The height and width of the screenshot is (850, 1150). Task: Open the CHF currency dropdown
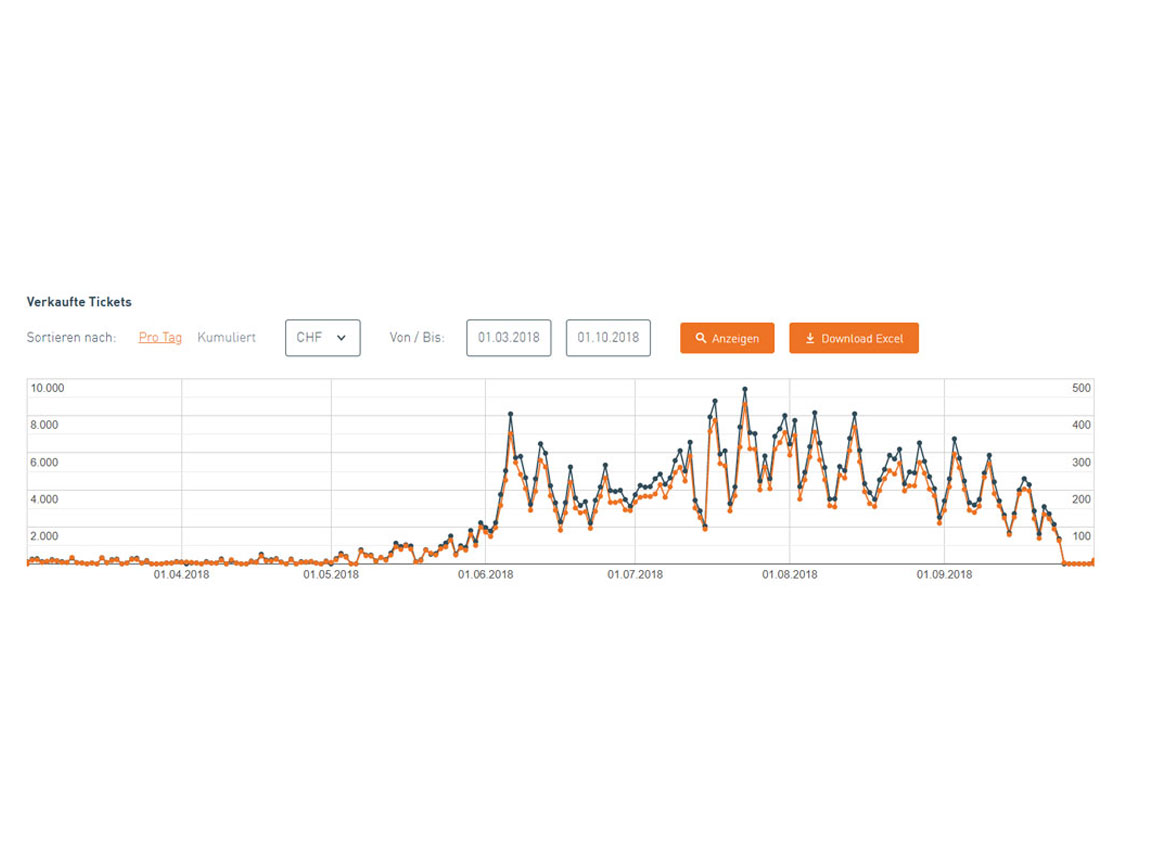(x=322, y=338)
